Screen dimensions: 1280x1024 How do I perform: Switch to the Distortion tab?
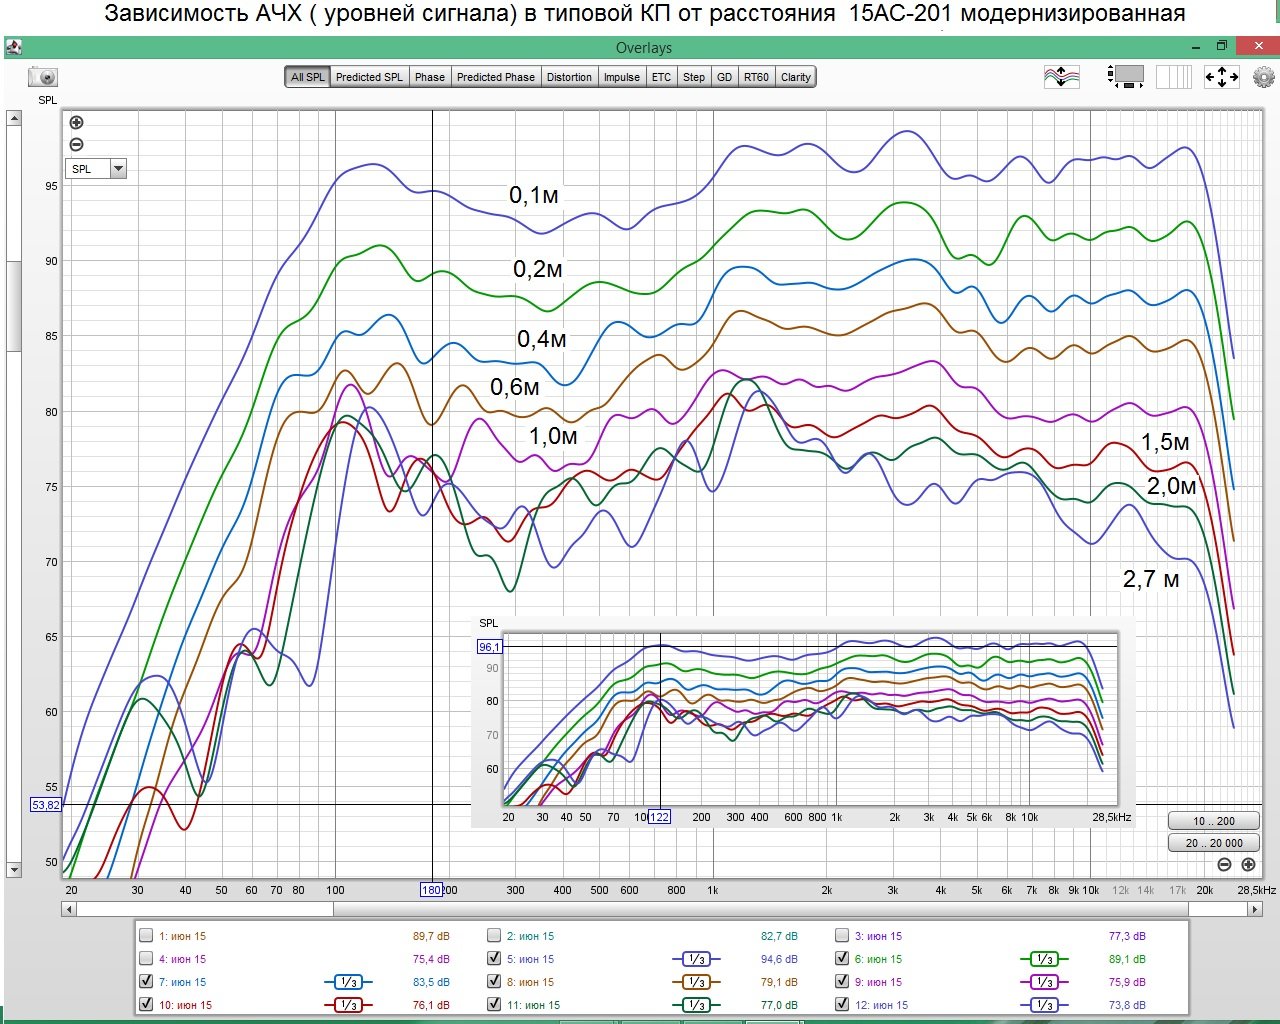pyautogui.click(x=569, y=77)
